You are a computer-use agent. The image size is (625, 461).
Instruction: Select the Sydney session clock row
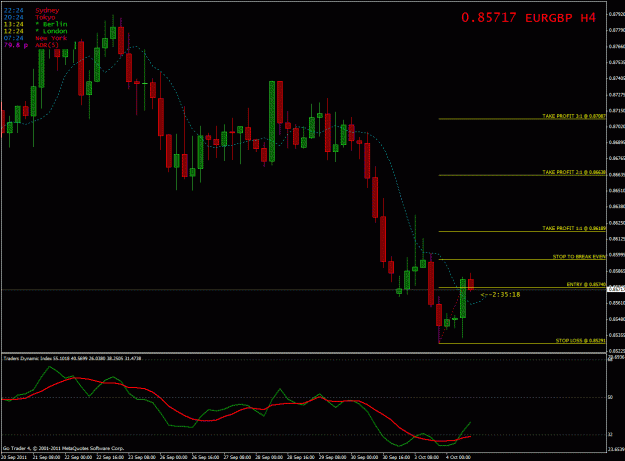pos(31,10)
